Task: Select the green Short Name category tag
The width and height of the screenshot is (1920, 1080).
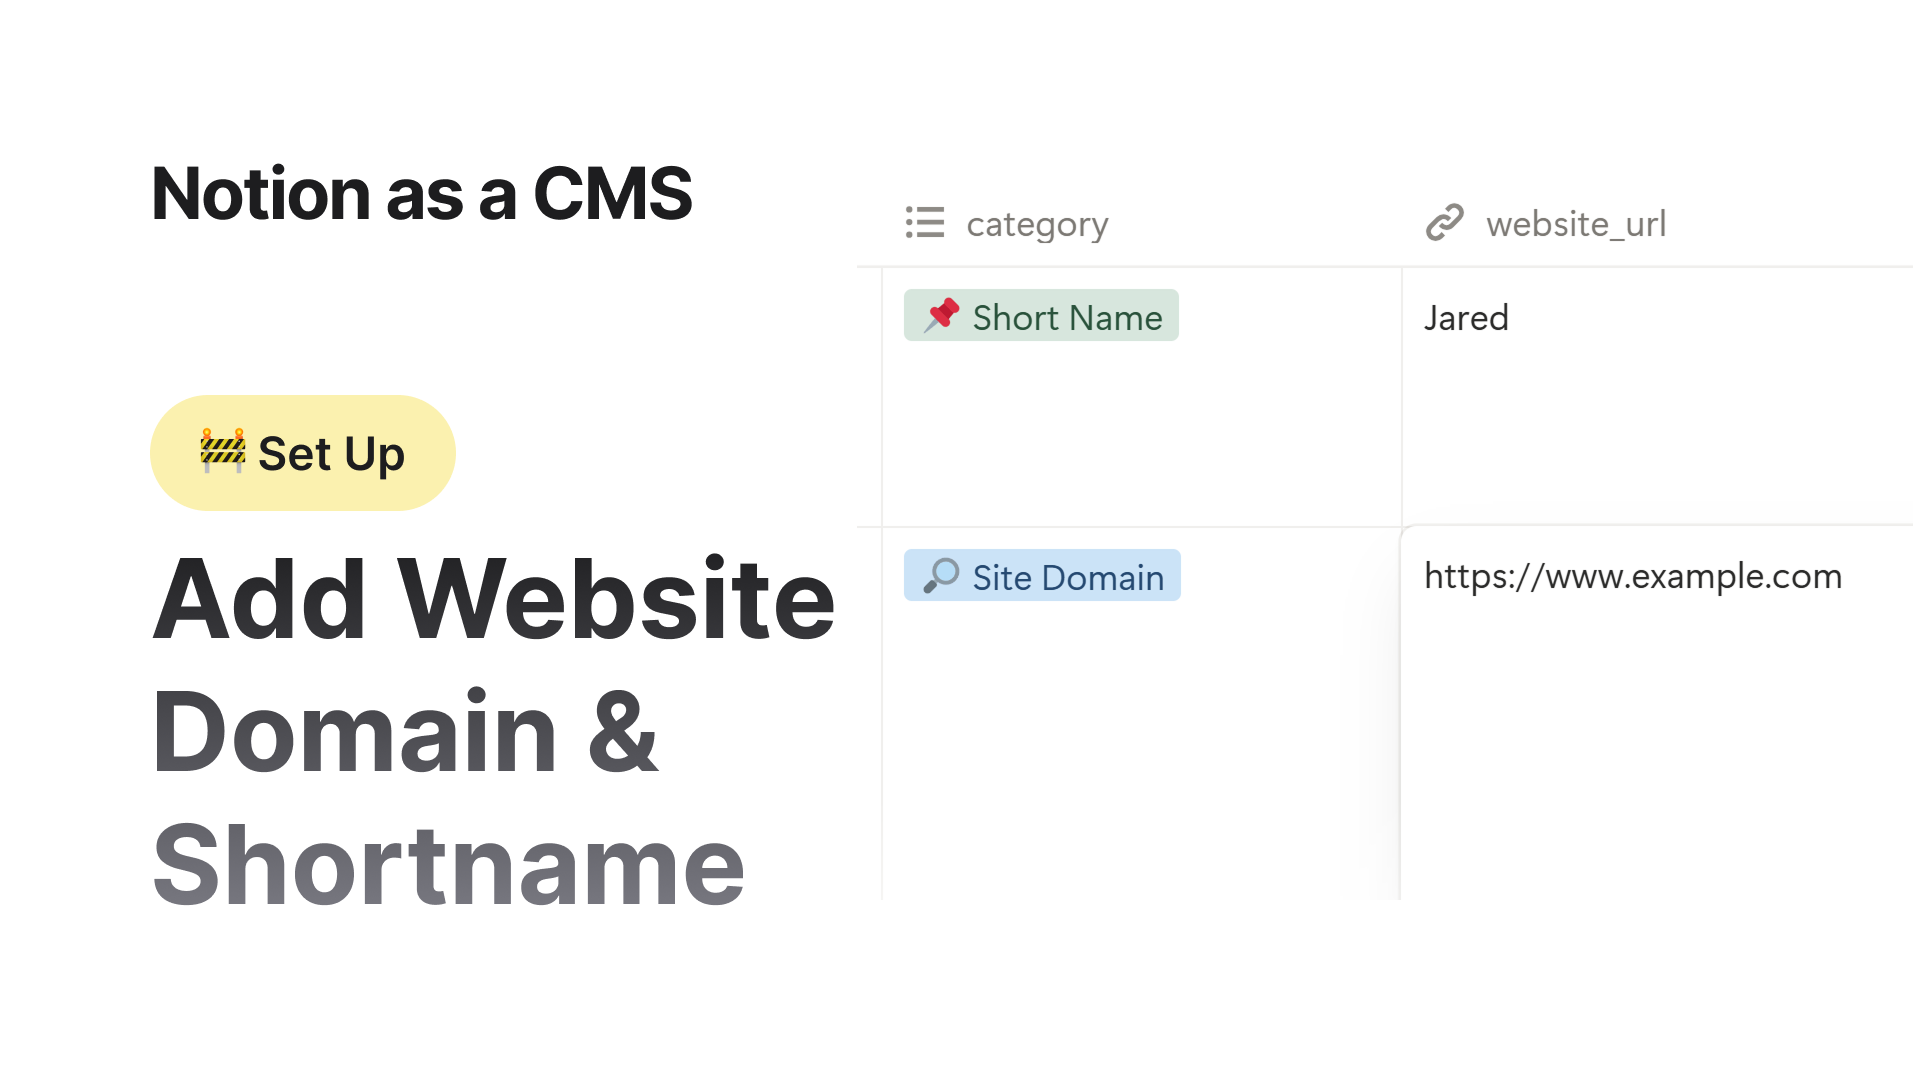Action: [1040, 315]
